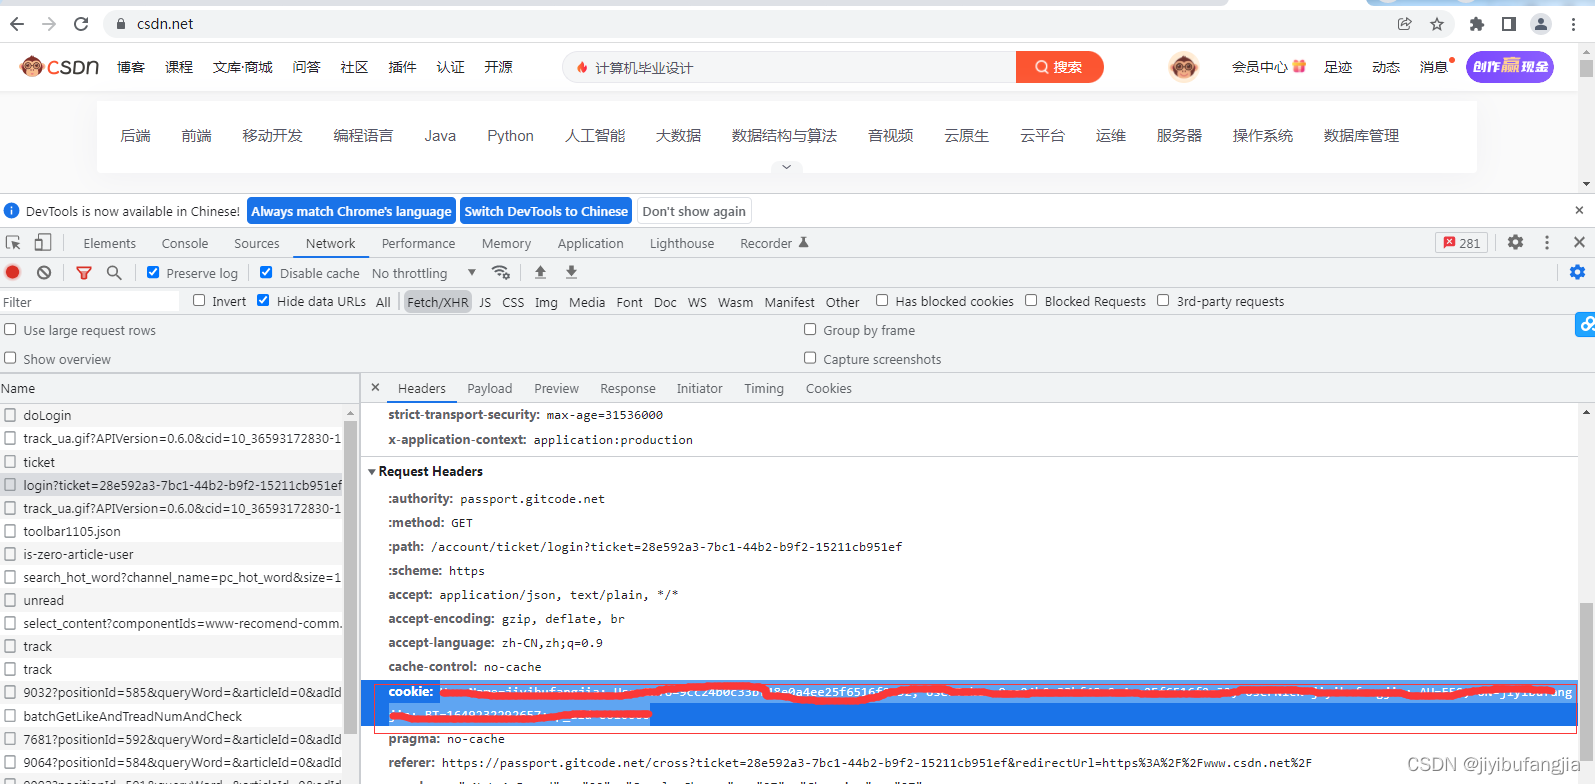Enable Capture screenshots checkbox
The width and height of the screenshot is (1595, 784).
tap(810, 358)
